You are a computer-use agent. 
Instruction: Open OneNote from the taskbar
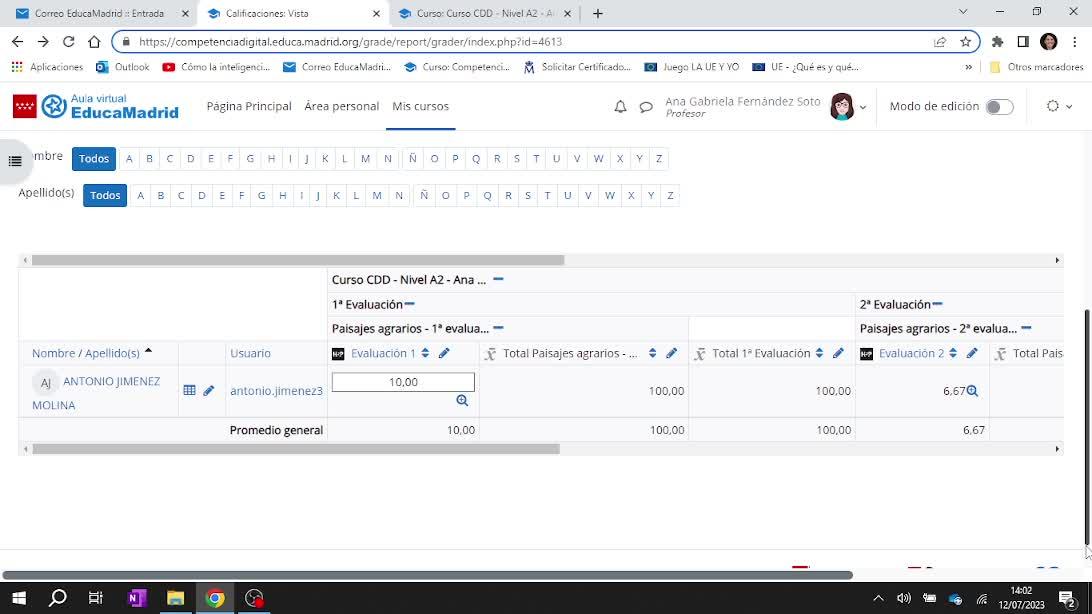point(136,598)
